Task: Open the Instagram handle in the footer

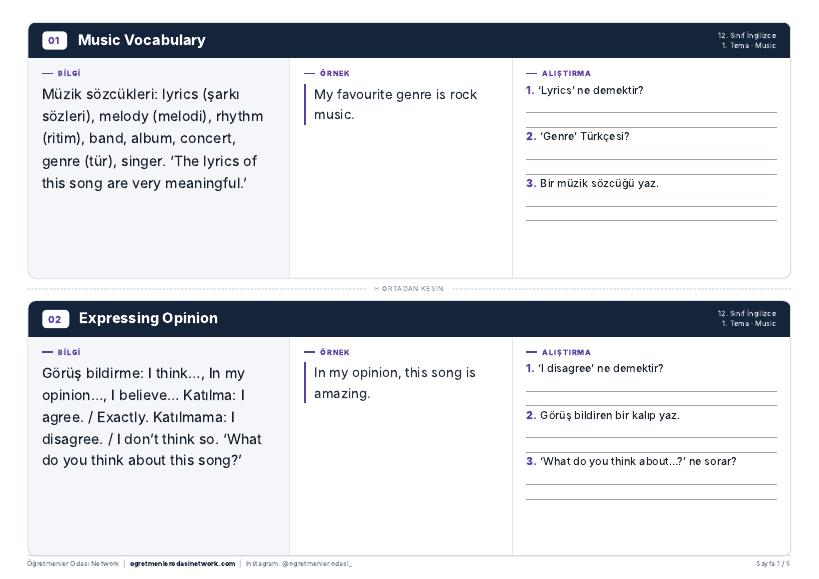Action: tap(299, 564)
